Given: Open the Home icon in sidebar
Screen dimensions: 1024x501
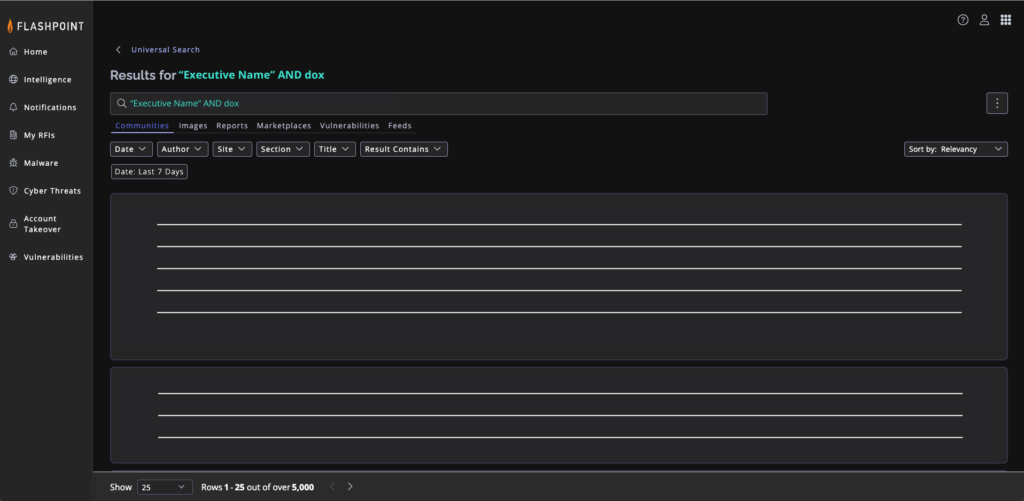Looking at the screenshot, I should (13, 52).
